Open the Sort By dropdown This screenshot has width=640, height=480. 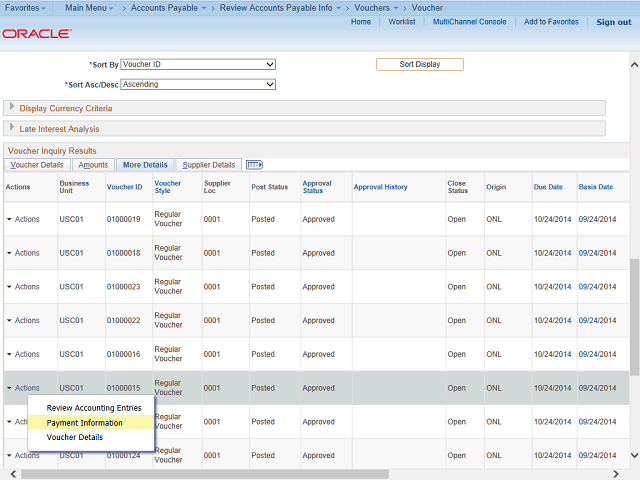(x=198, y=65)
